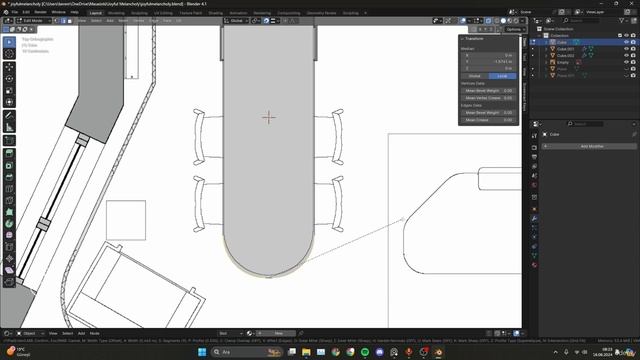Toggle viewport visibility of selected Cube
This screenshot has height=360, width=640.
(x=627, y=42)
